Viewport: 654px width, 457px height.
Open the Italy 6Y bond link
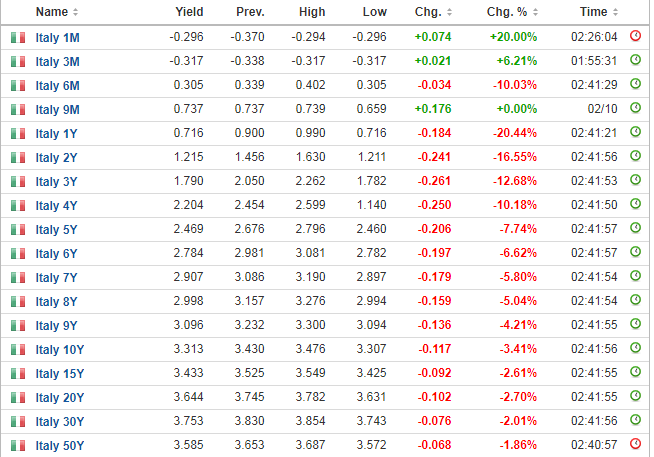56,254
